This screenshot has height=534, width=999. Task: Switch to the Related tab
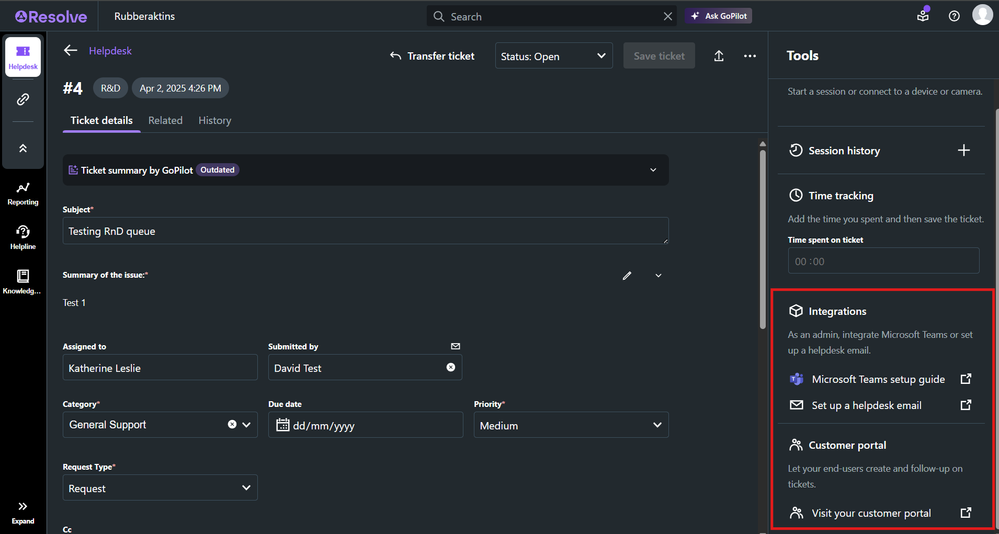tap(165, 121)
